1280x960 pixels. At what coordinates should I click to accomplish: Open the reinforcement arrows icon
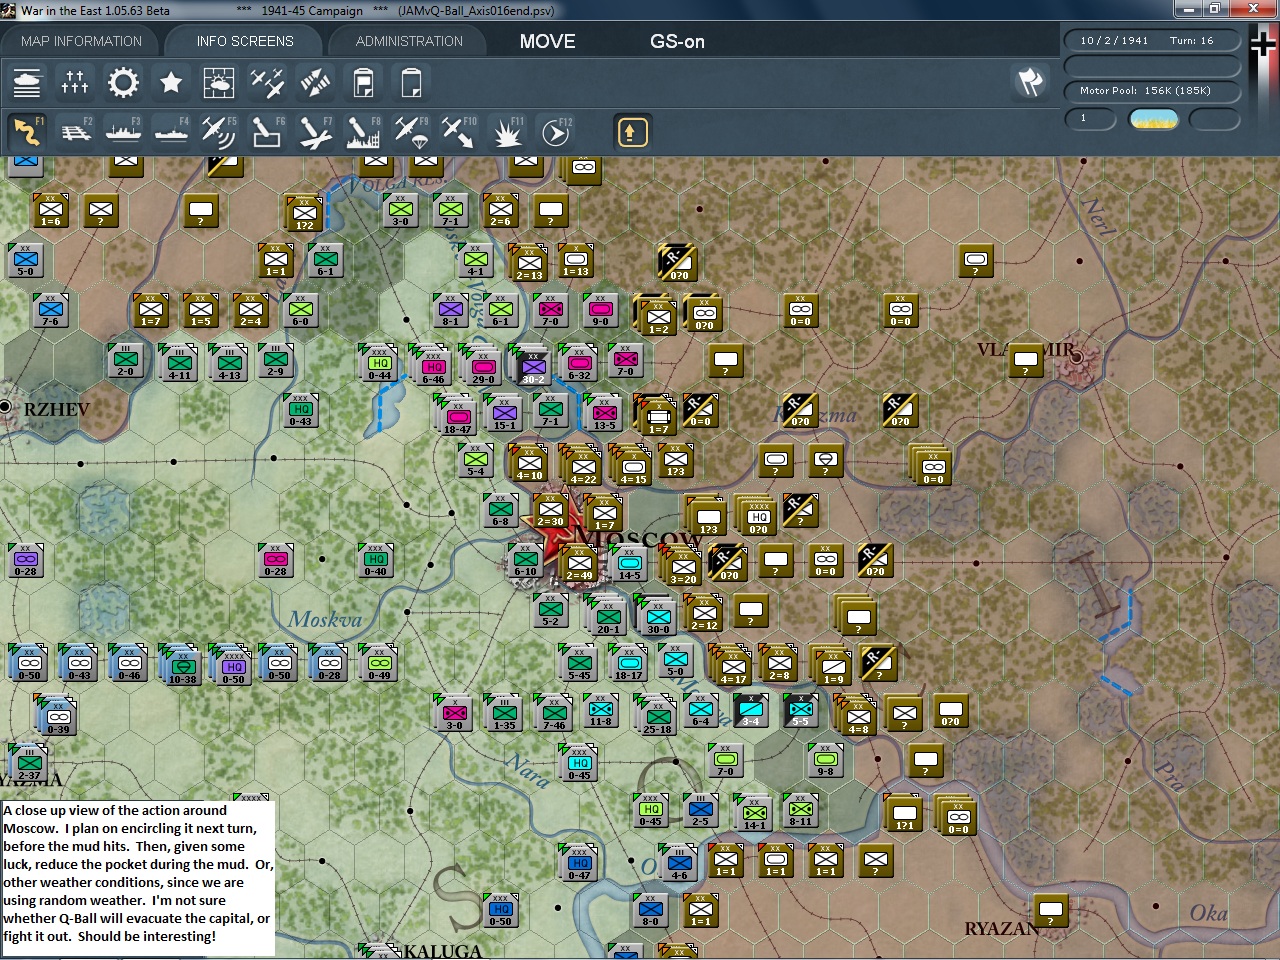[315, 82]
